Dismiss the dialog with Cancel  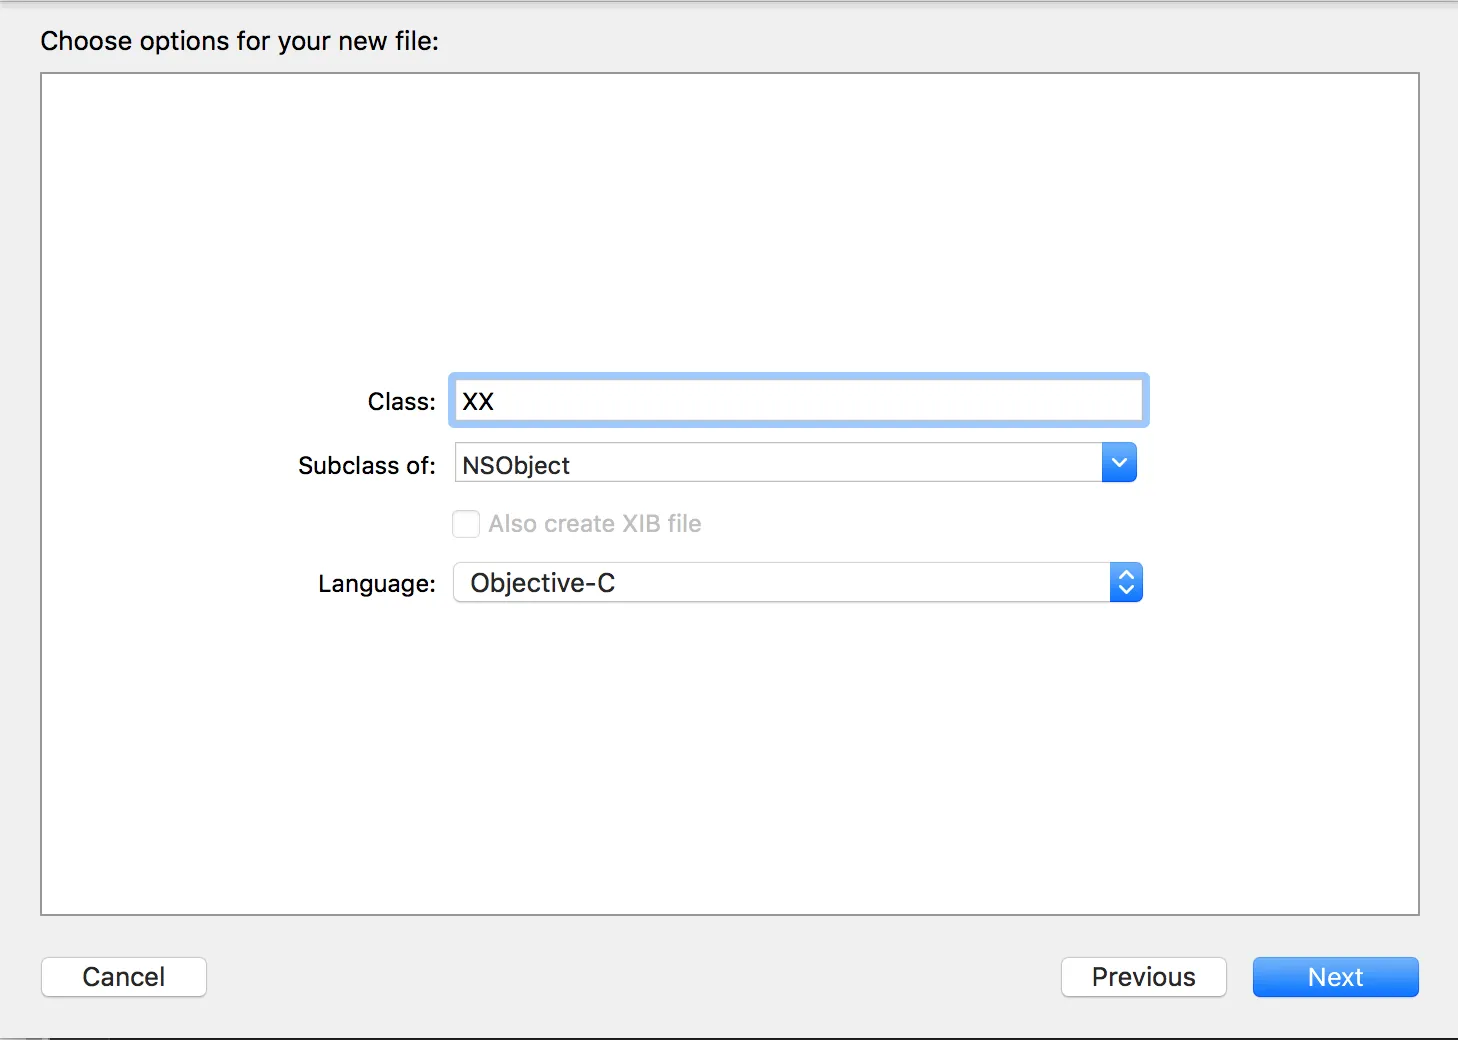click(124, 977)
